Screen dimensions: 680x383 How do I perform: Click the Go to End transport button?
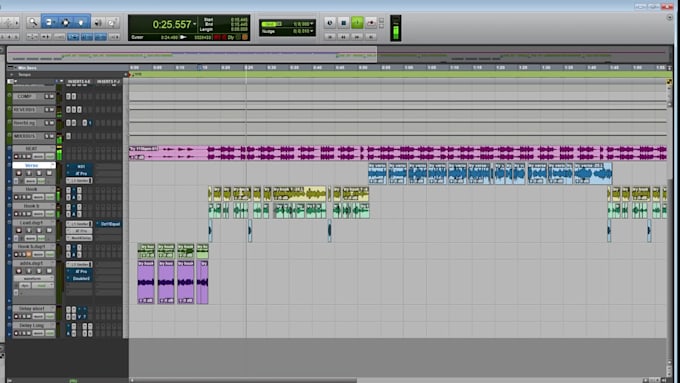point(371,37)
